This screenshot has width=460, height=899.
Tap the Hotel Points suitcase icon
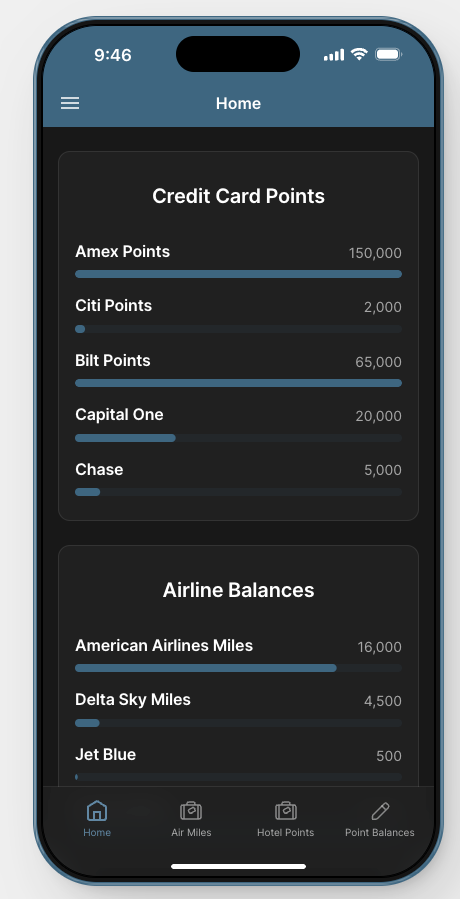click(x=286, y=811)
